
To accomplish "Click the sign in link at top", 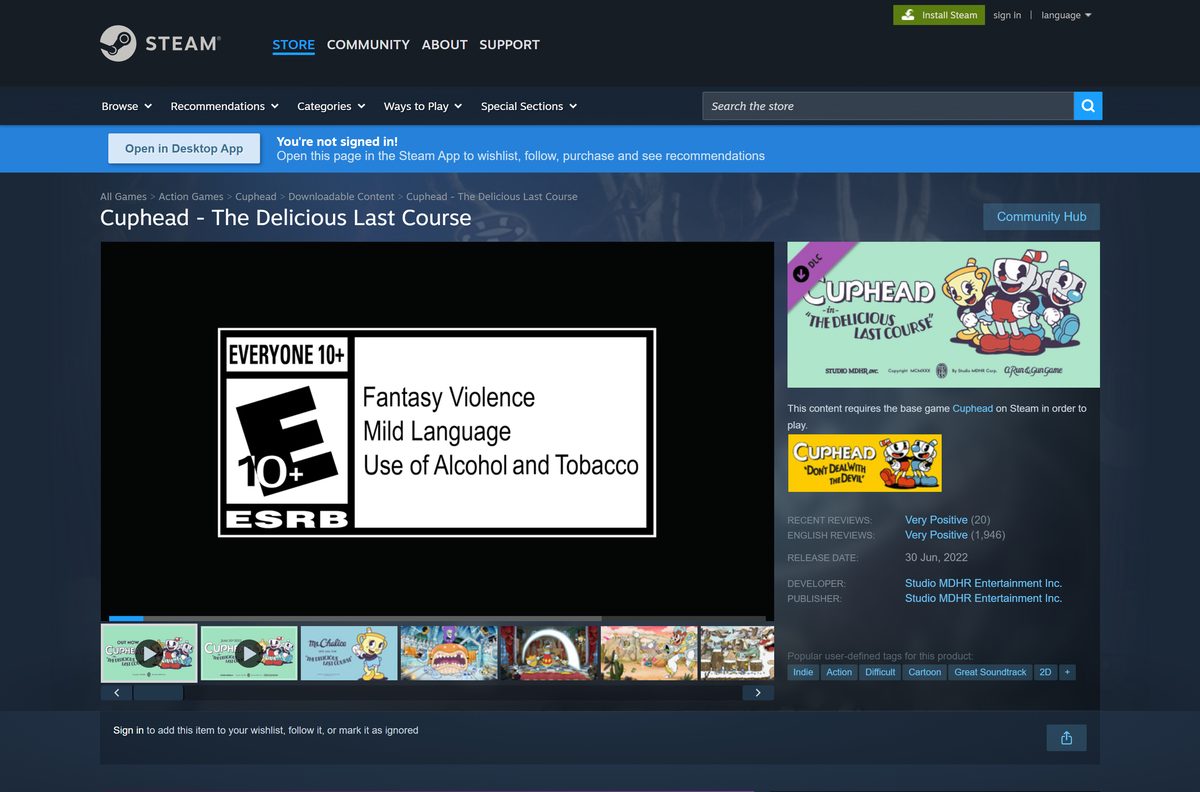I will point(1007,15).
